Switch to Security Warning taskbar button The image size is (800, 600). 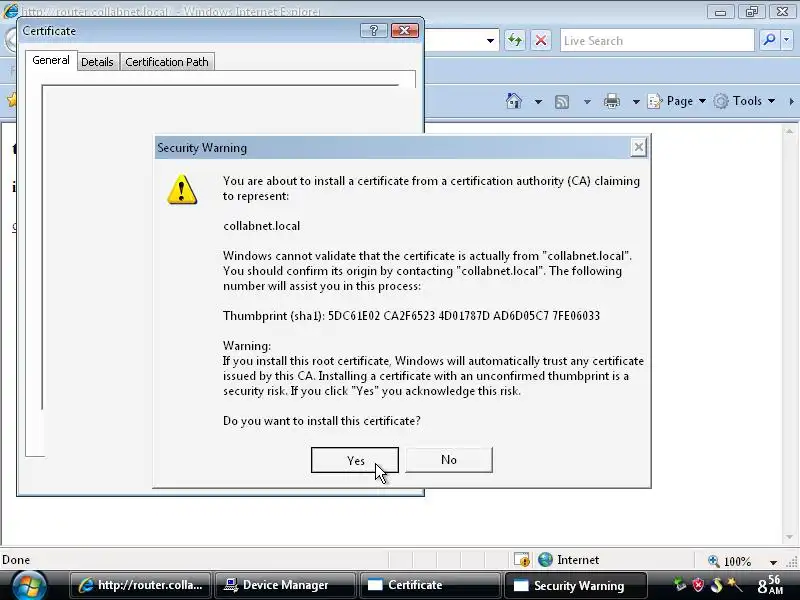click(x=575, y=585)
